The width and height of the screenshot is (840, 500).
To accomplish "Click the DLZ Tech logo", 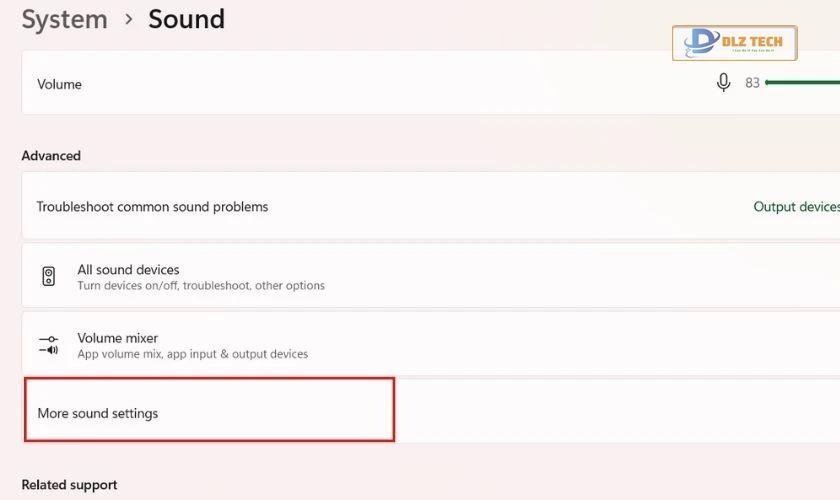I will [x=735, y=45].
